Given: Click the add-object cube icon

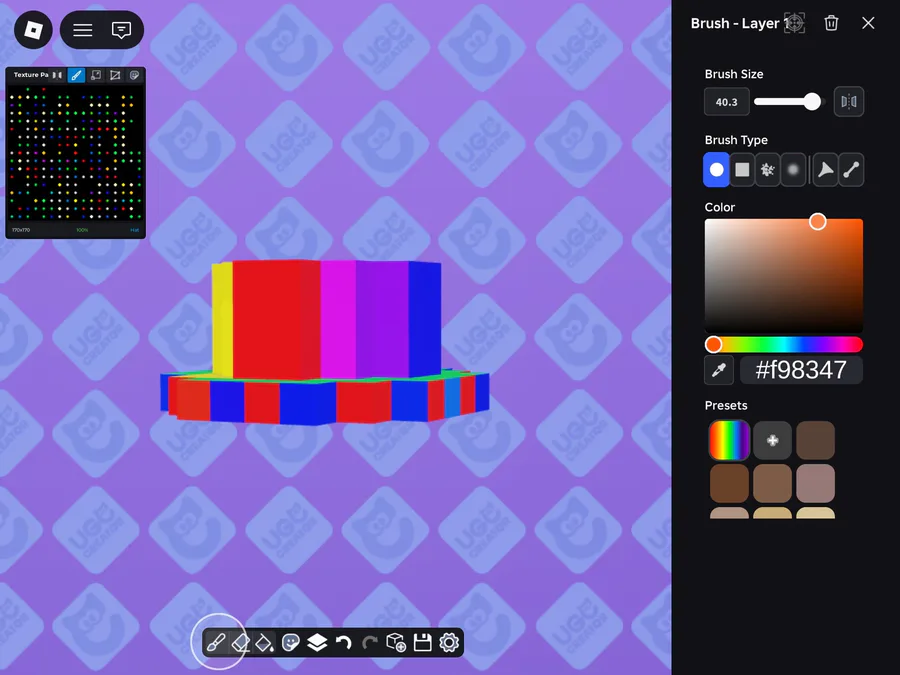Looking at the screenshot, I should point(396,642).
